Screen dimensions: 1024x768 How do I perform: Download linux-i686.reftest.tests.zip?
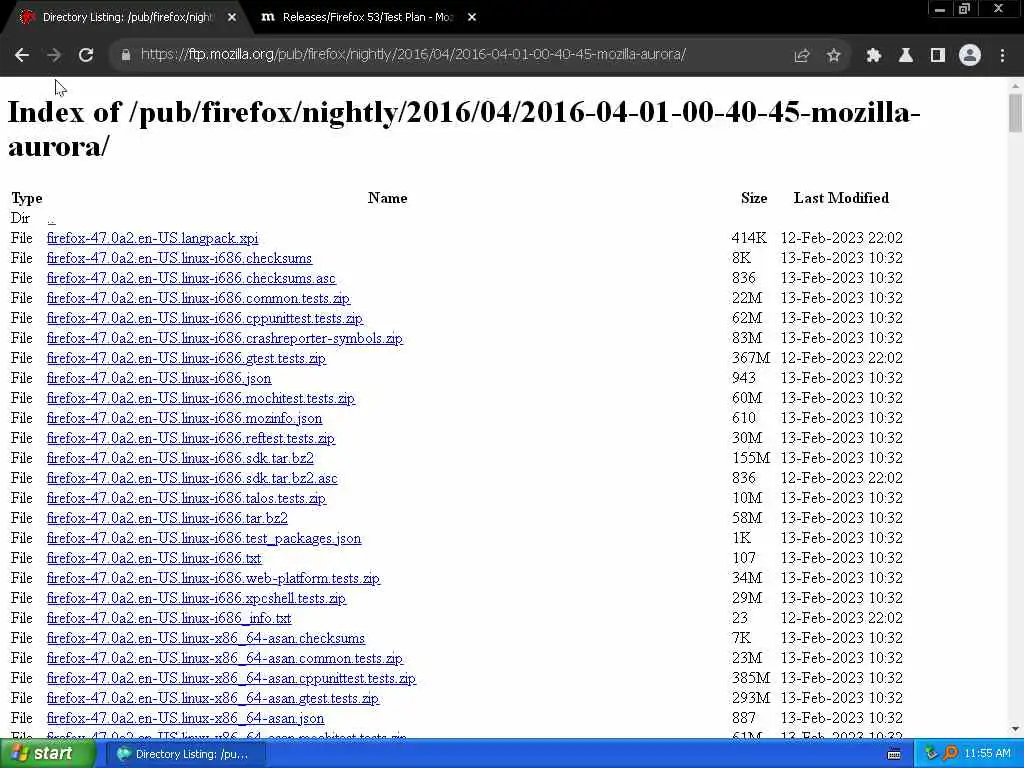click(191, 438)
